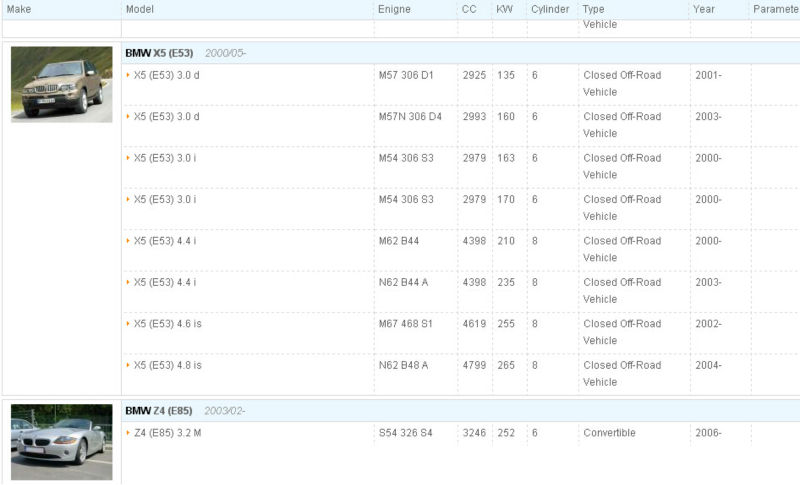
Task: Click the CC value 2993
Action: coord(474,117)
